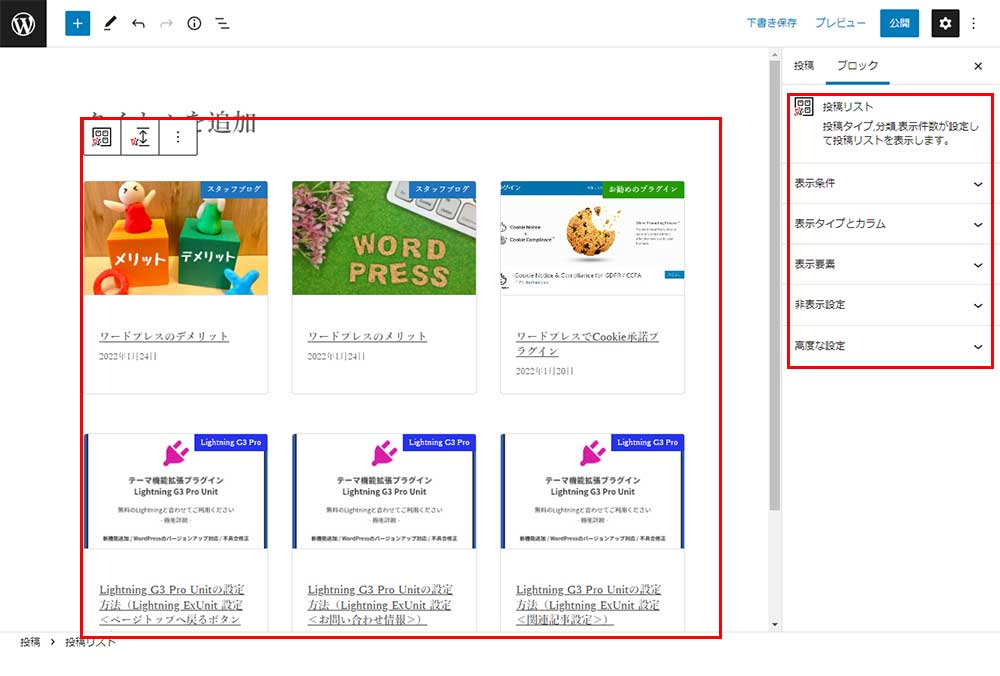Viewport: 1000px width, 676px height.
Task: Expand the 表示条件 panel
Action: coord(889,184)
